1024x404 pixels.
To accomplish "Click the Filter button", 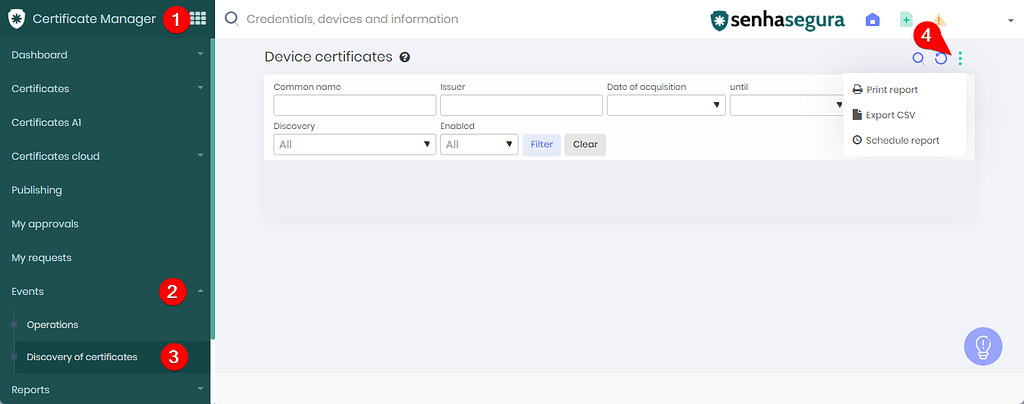I will click(x=541, y=145).
